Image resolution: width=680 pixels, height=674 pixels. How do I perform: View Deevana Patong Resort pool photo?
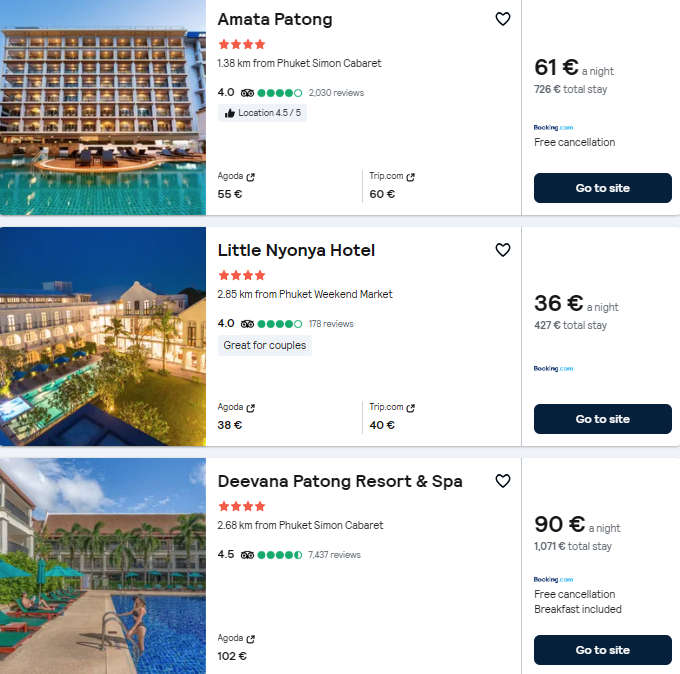pyautogui.click(x=103, y=566)
